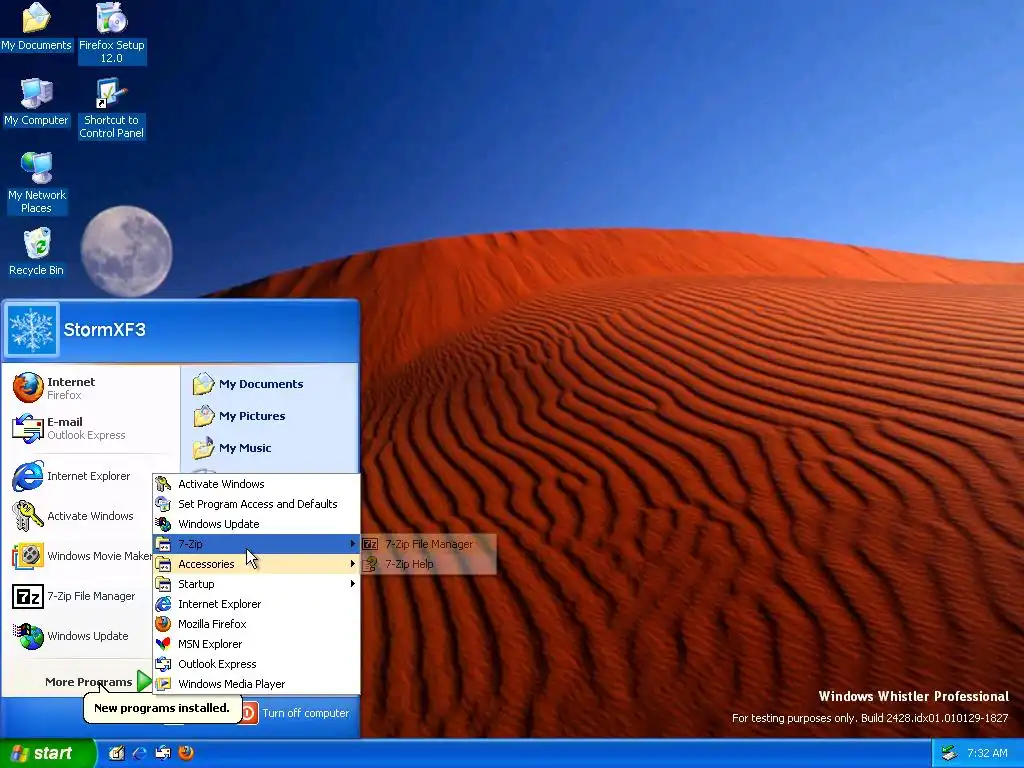Screen dimensions: 1024x768
Task: Click the StormXF3 user name
Action: tap(104, 330)
